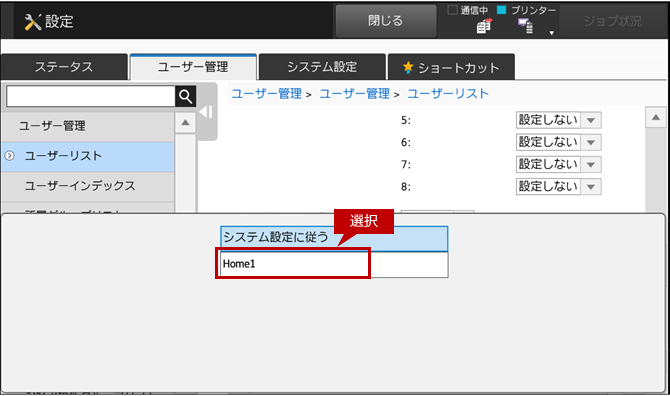Click the ショートカット star icon
The height and width of the screenshot is (396, 670).
pos(408,67)
